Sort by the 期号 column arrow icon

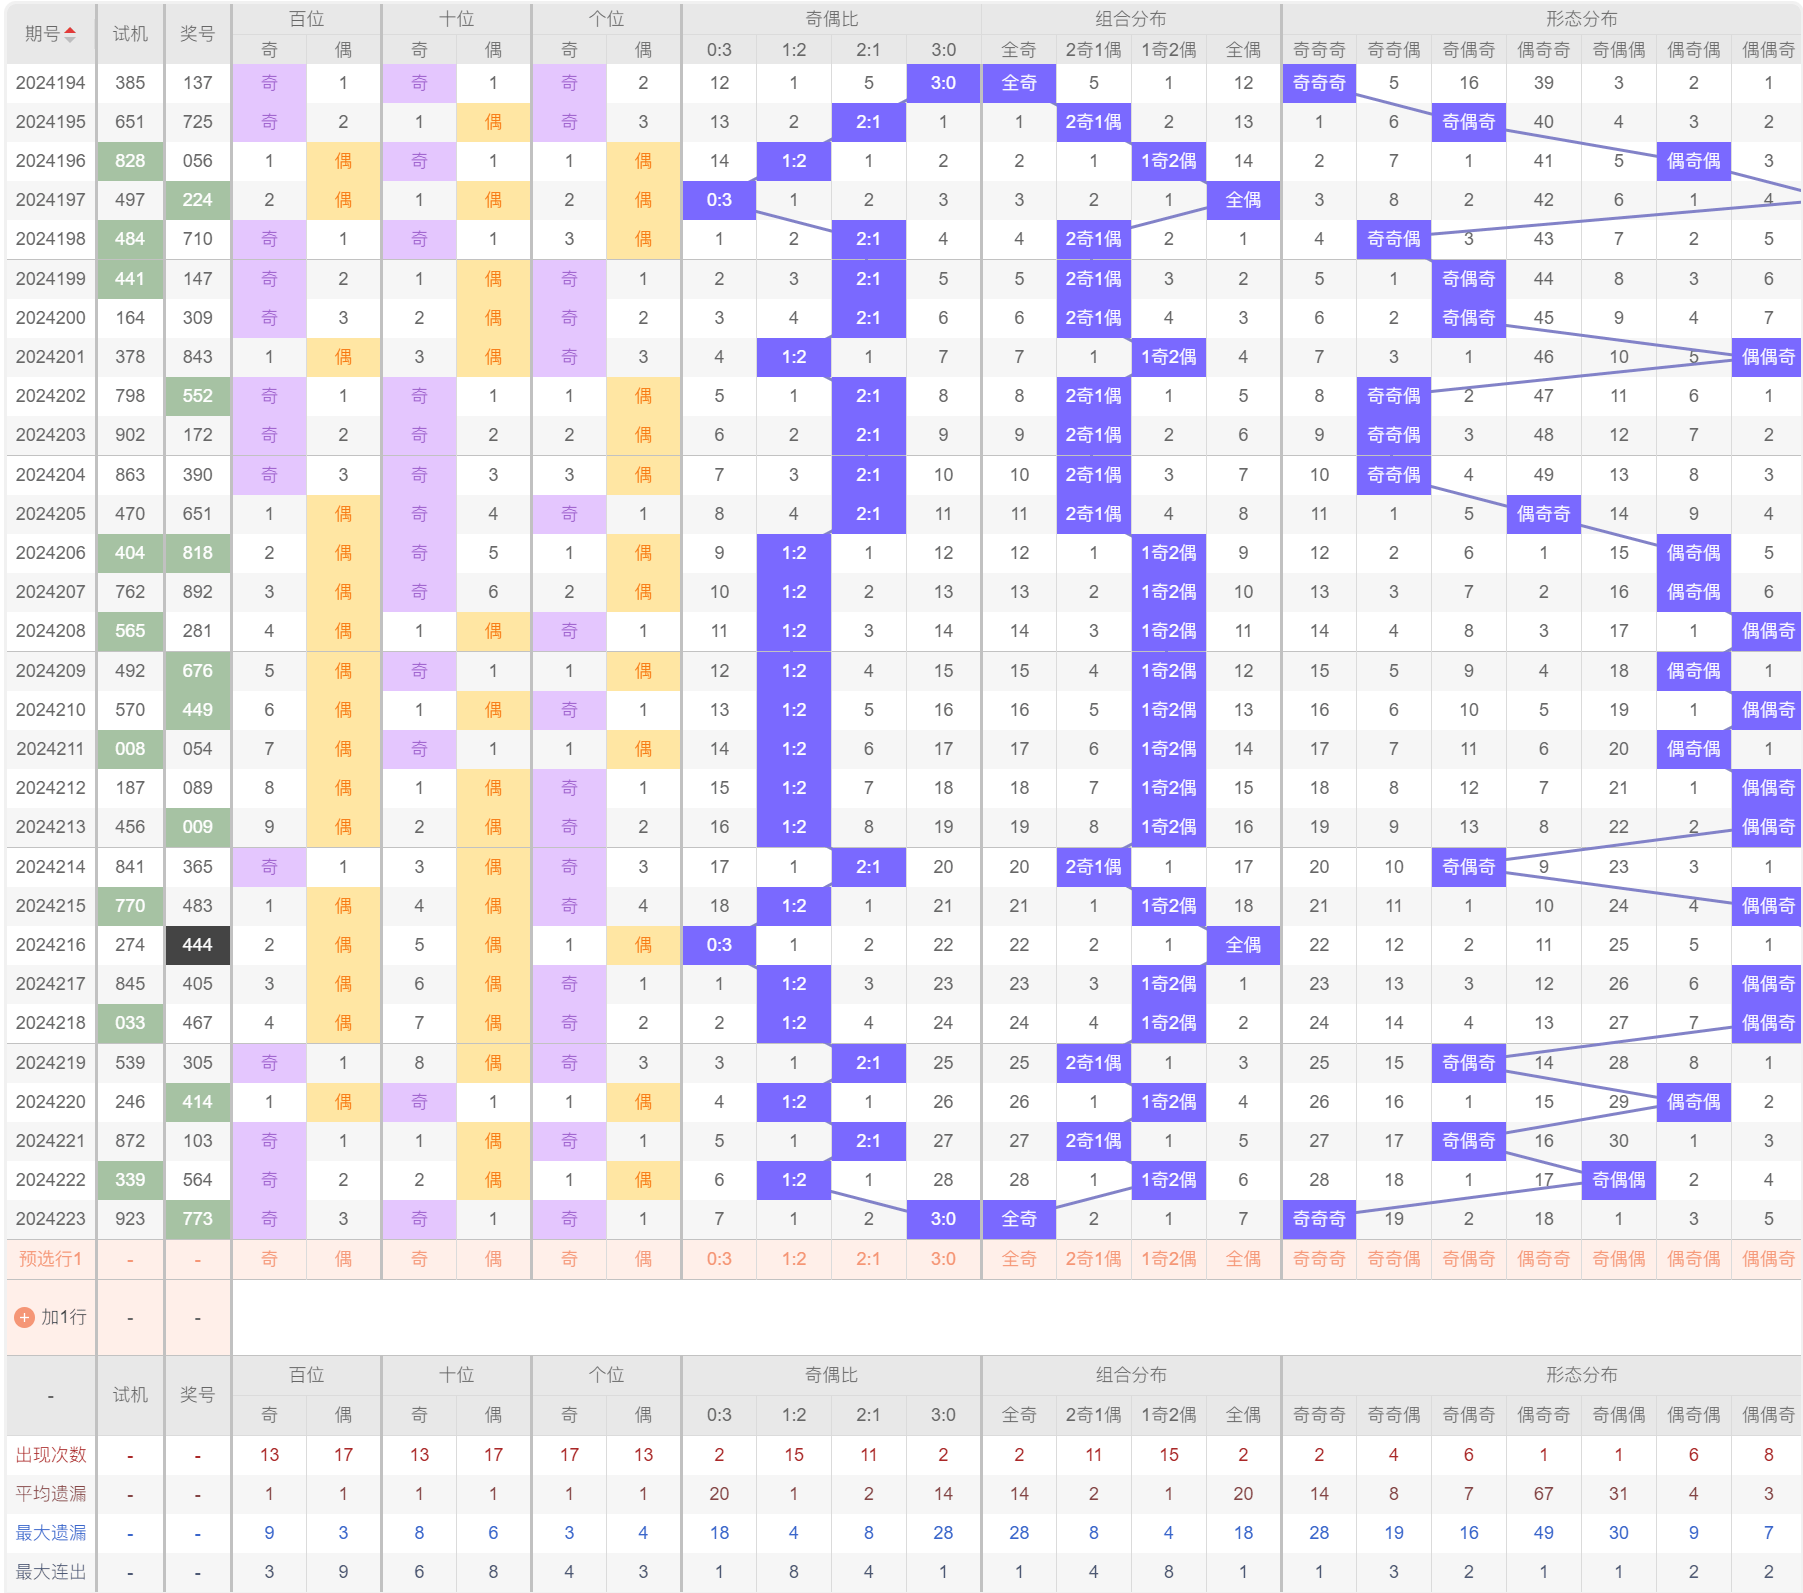pos(70,34)
